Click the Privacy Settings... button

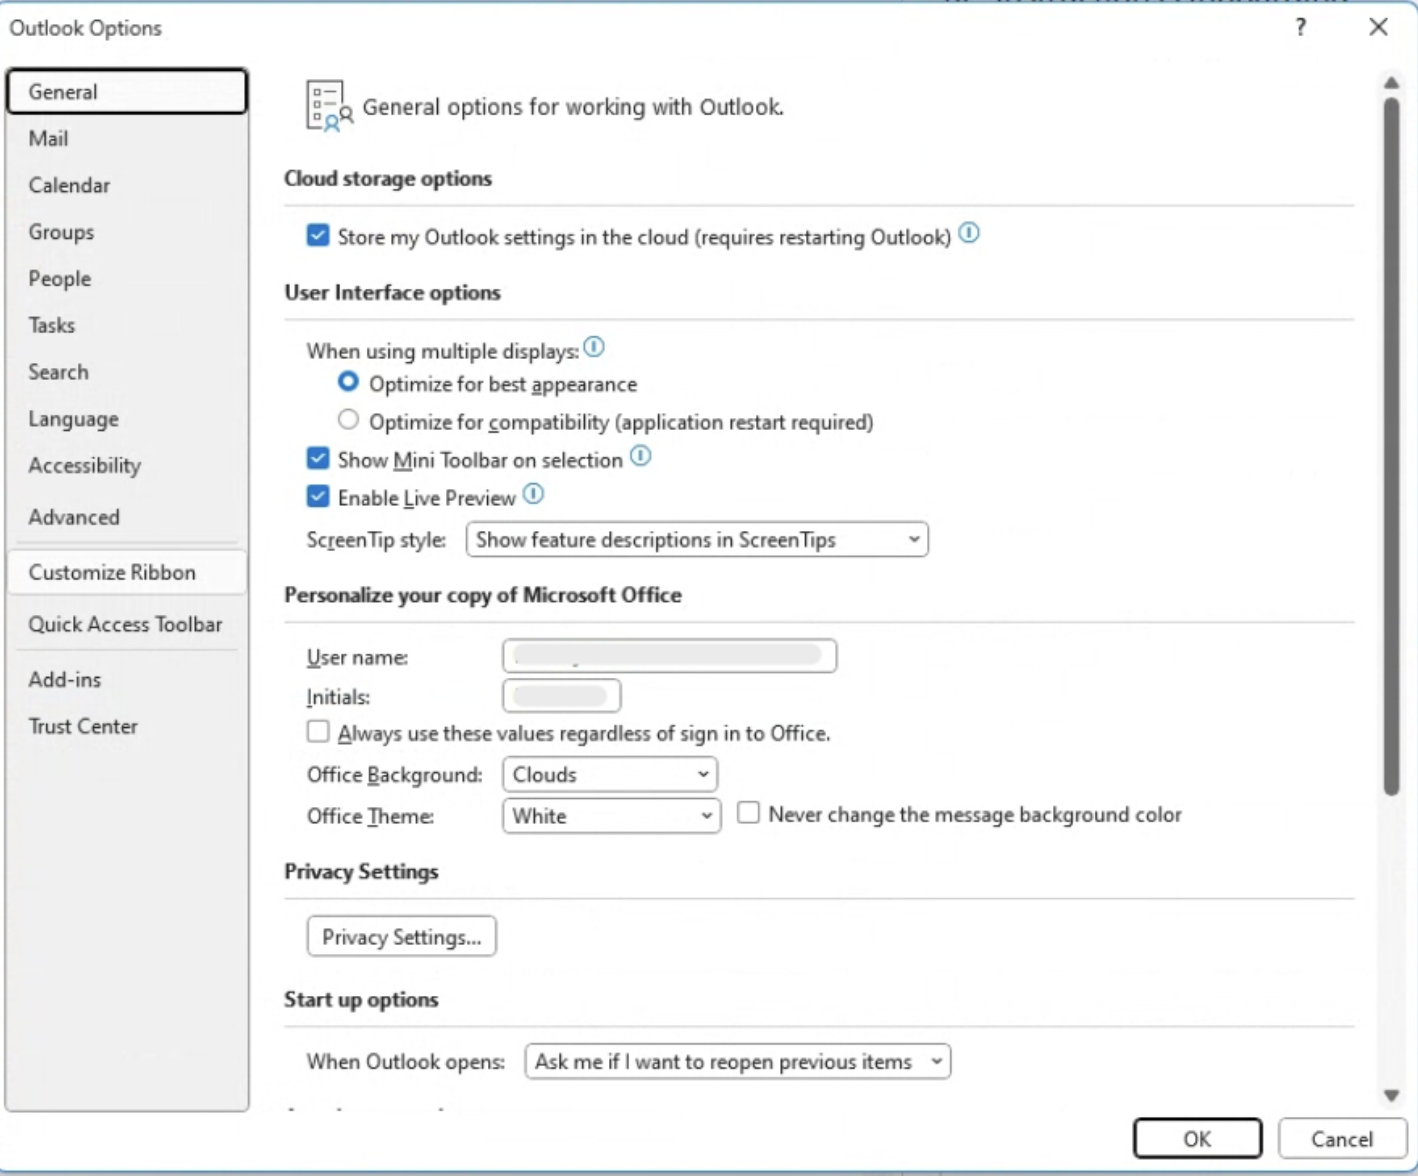pyautogui.click(x=401, y=937)
